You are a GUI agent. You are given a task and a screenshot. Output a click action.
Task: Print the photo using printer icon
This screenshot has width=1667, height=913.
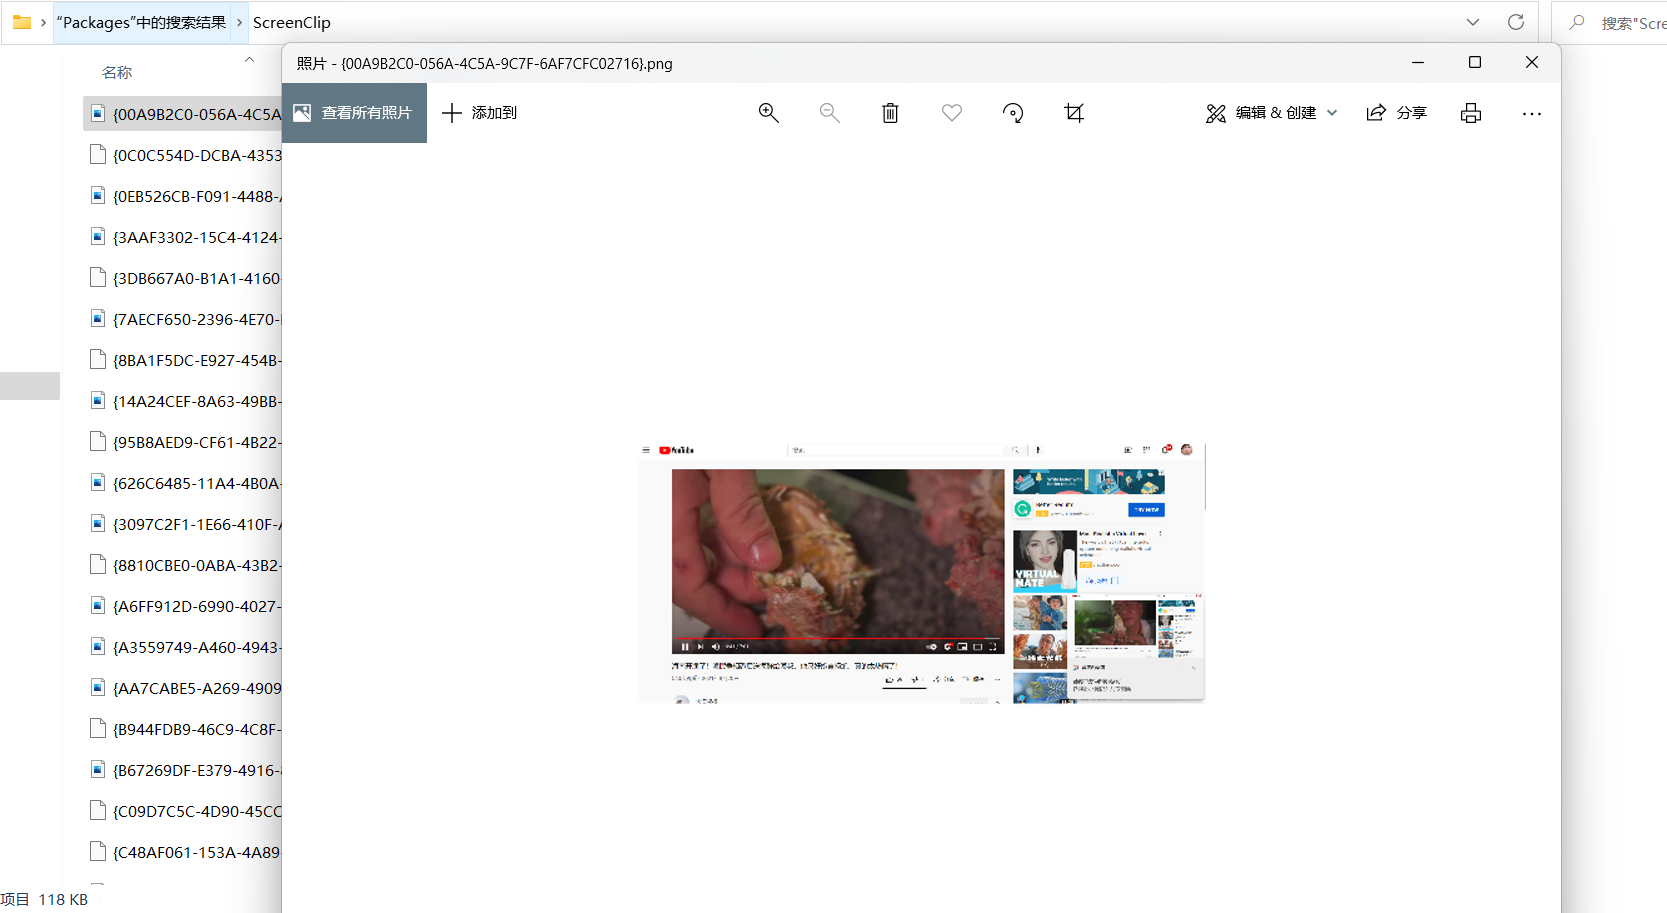click(1470, 113)
